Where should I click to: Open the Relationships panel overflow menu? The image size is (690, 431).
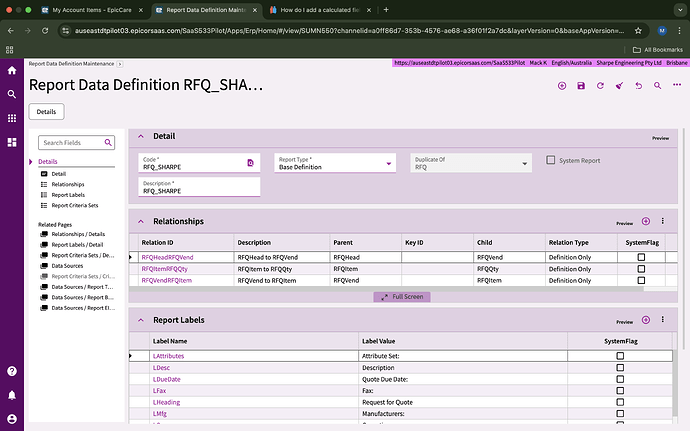663,221
